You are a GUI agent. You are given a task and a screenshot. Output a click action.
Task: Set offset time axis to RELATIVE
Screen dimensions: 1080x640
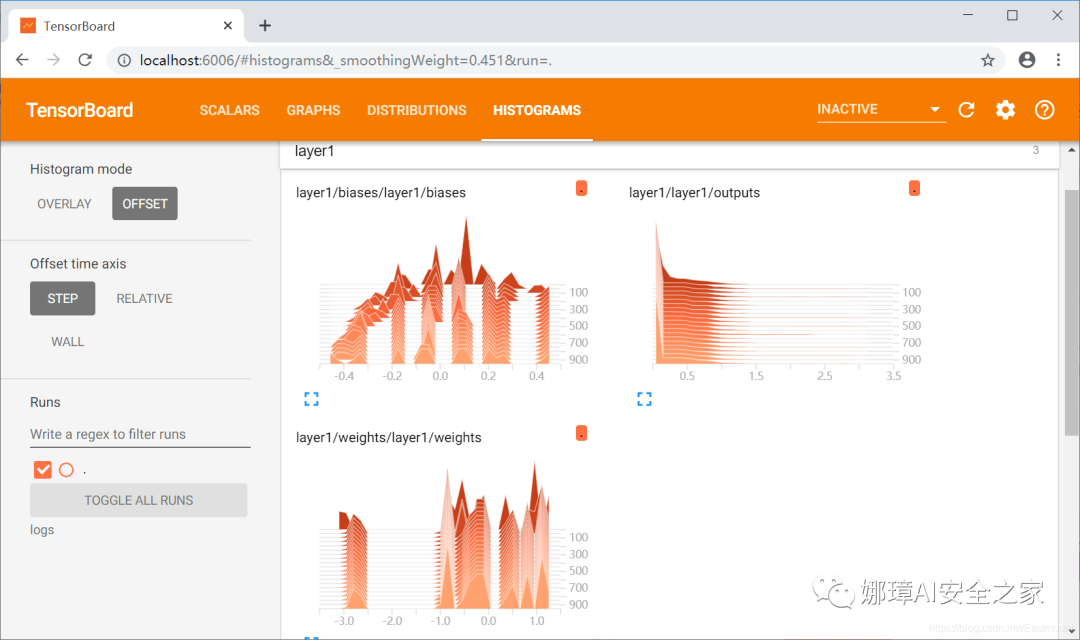pos(145,298)
